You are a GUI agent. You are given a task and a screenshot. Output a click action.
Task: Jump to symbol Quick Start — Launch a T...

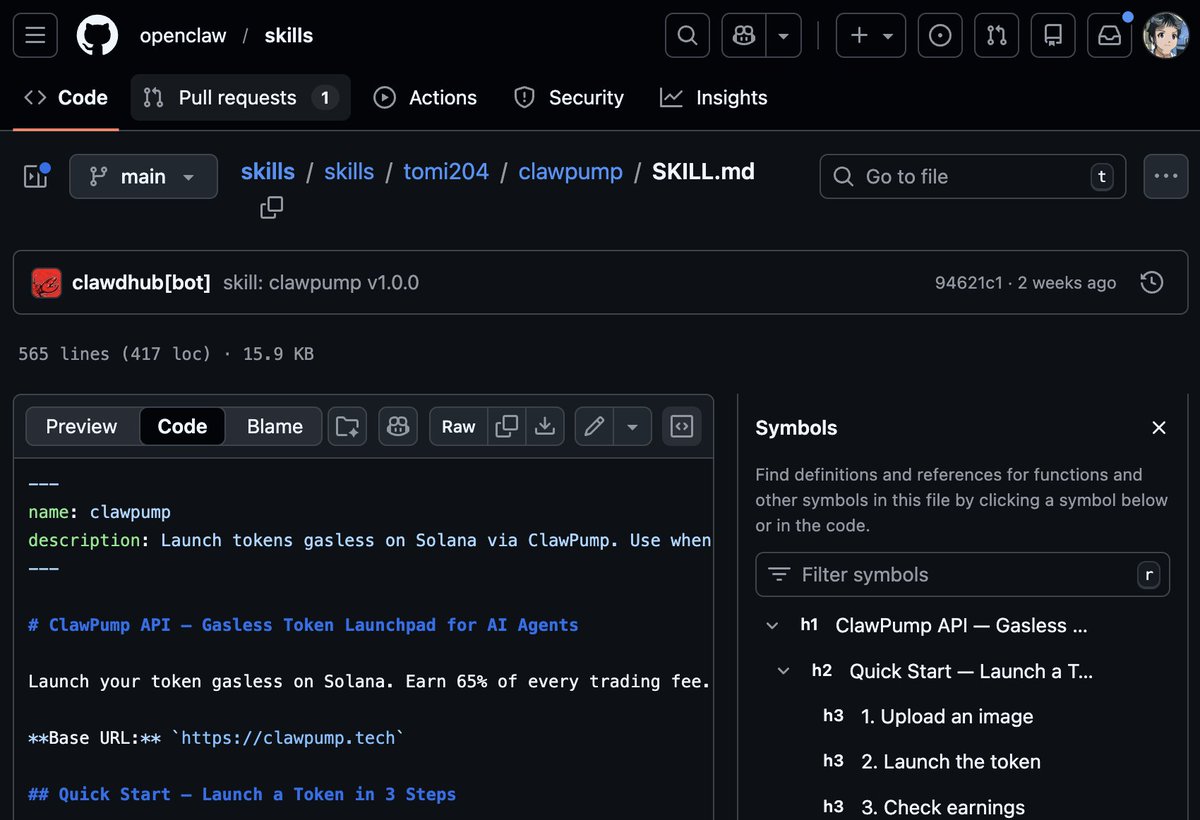(971, 671)
